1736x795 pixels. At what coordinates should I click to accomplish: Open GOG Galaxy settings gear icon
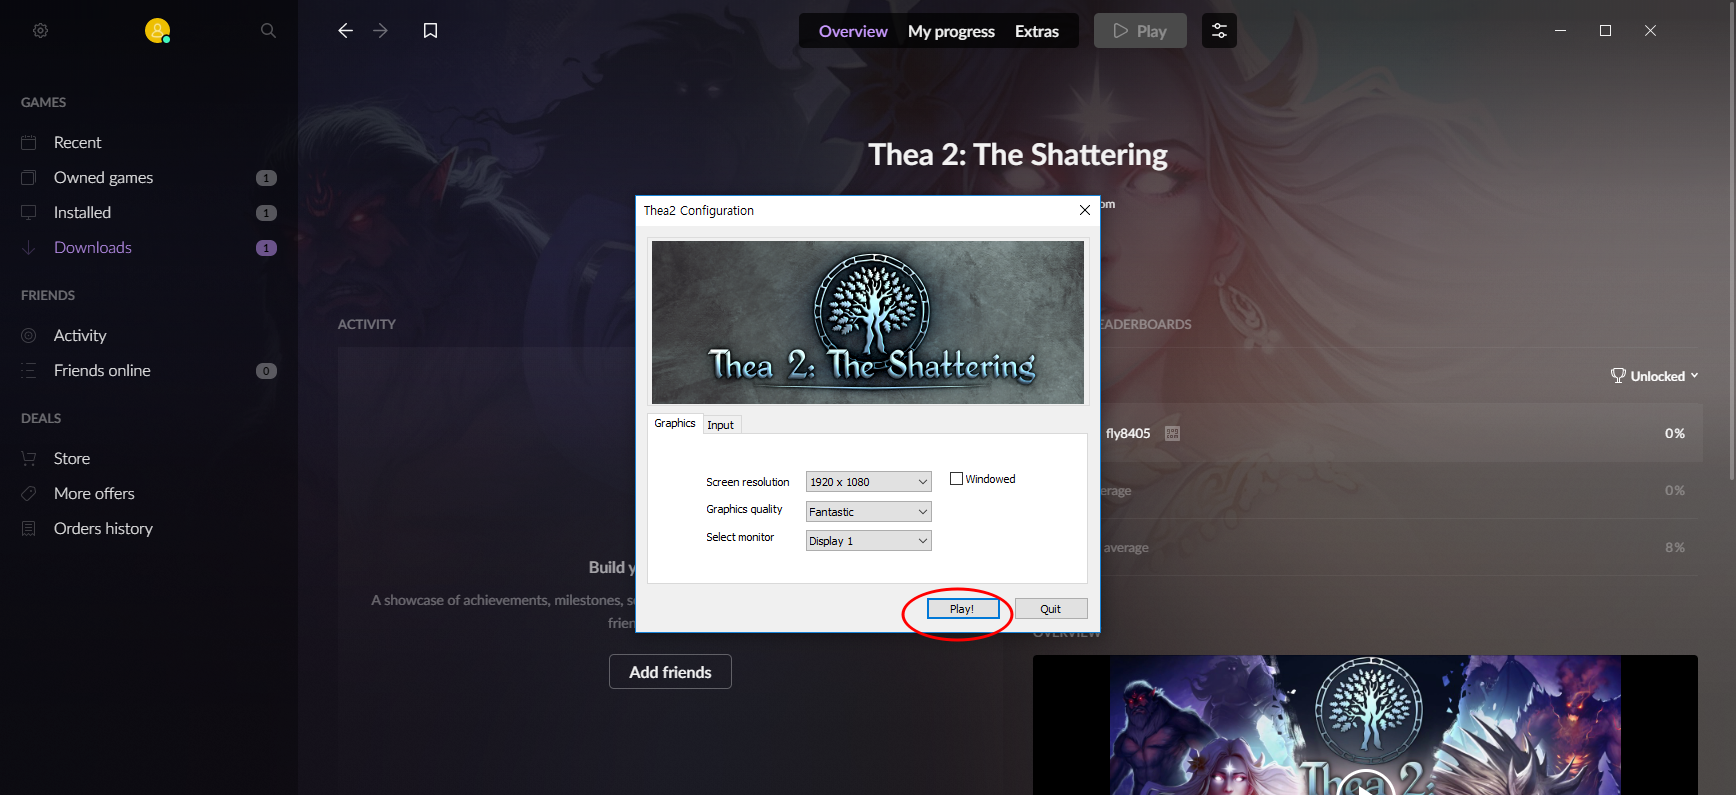click(x=40, y=31)
